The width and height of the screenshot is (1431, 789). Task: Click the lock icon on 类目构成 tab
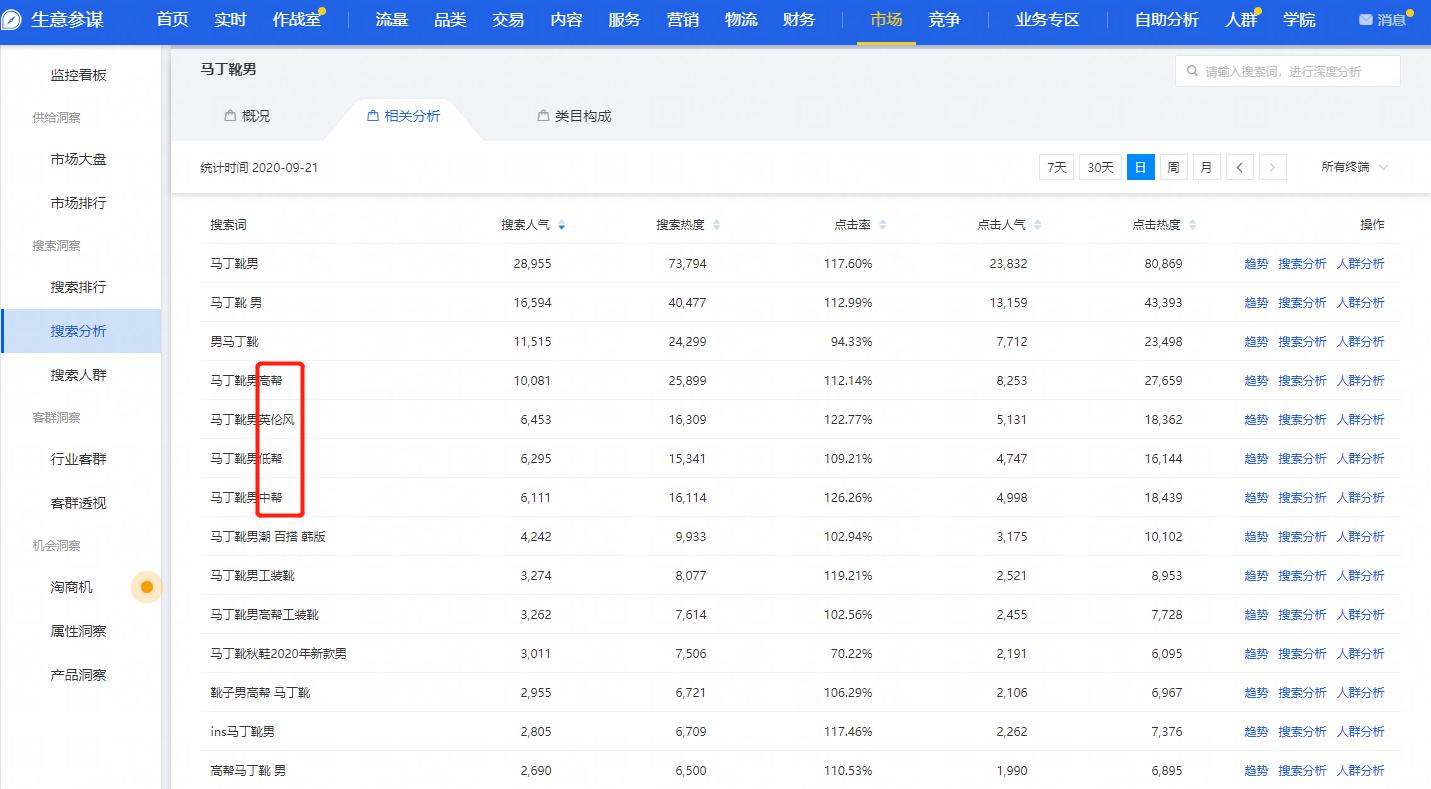542,115
